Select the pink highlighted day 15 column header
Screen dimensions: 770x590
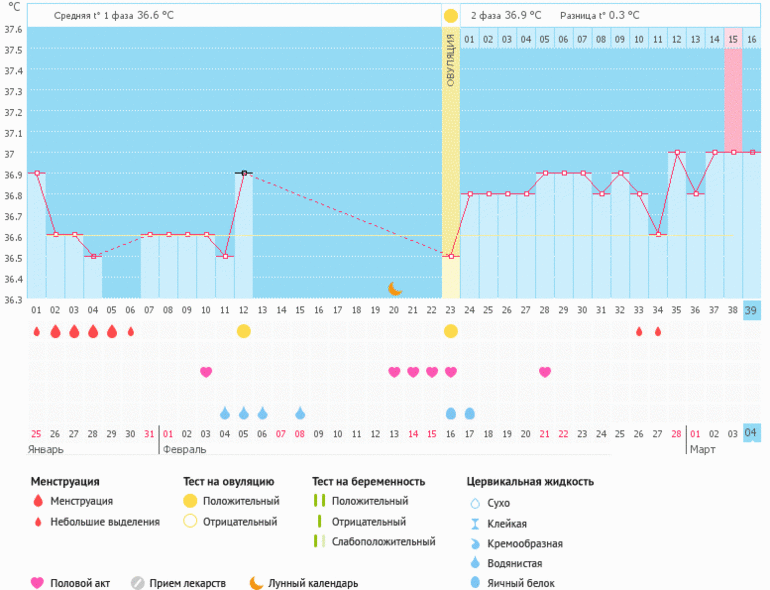(733, 39)
